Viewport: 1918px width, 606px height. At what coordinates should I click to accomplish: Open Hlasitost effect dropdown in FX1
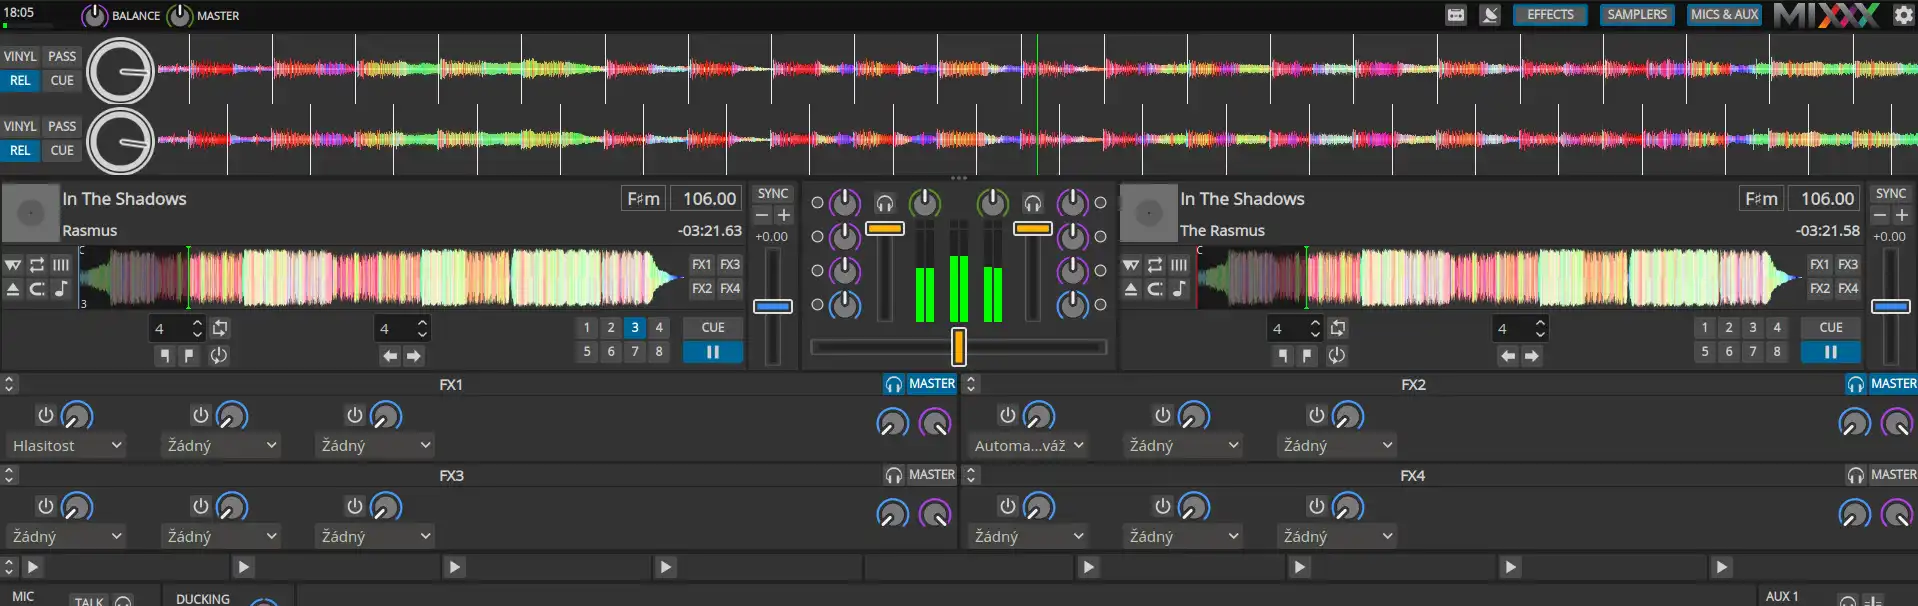pyautogui.click(x=67, y=446)
